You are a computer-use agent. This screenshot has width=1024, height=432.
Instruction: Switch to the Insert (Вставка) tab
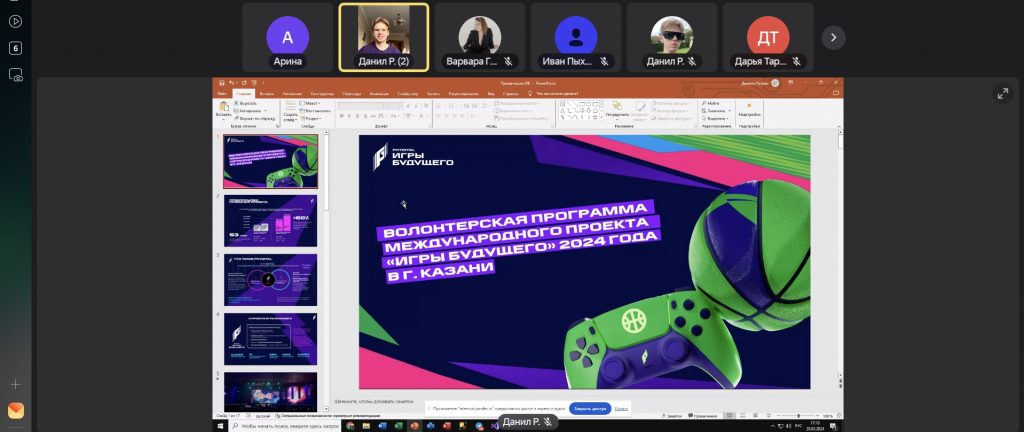pyautogui.click(x=266, y=93)
